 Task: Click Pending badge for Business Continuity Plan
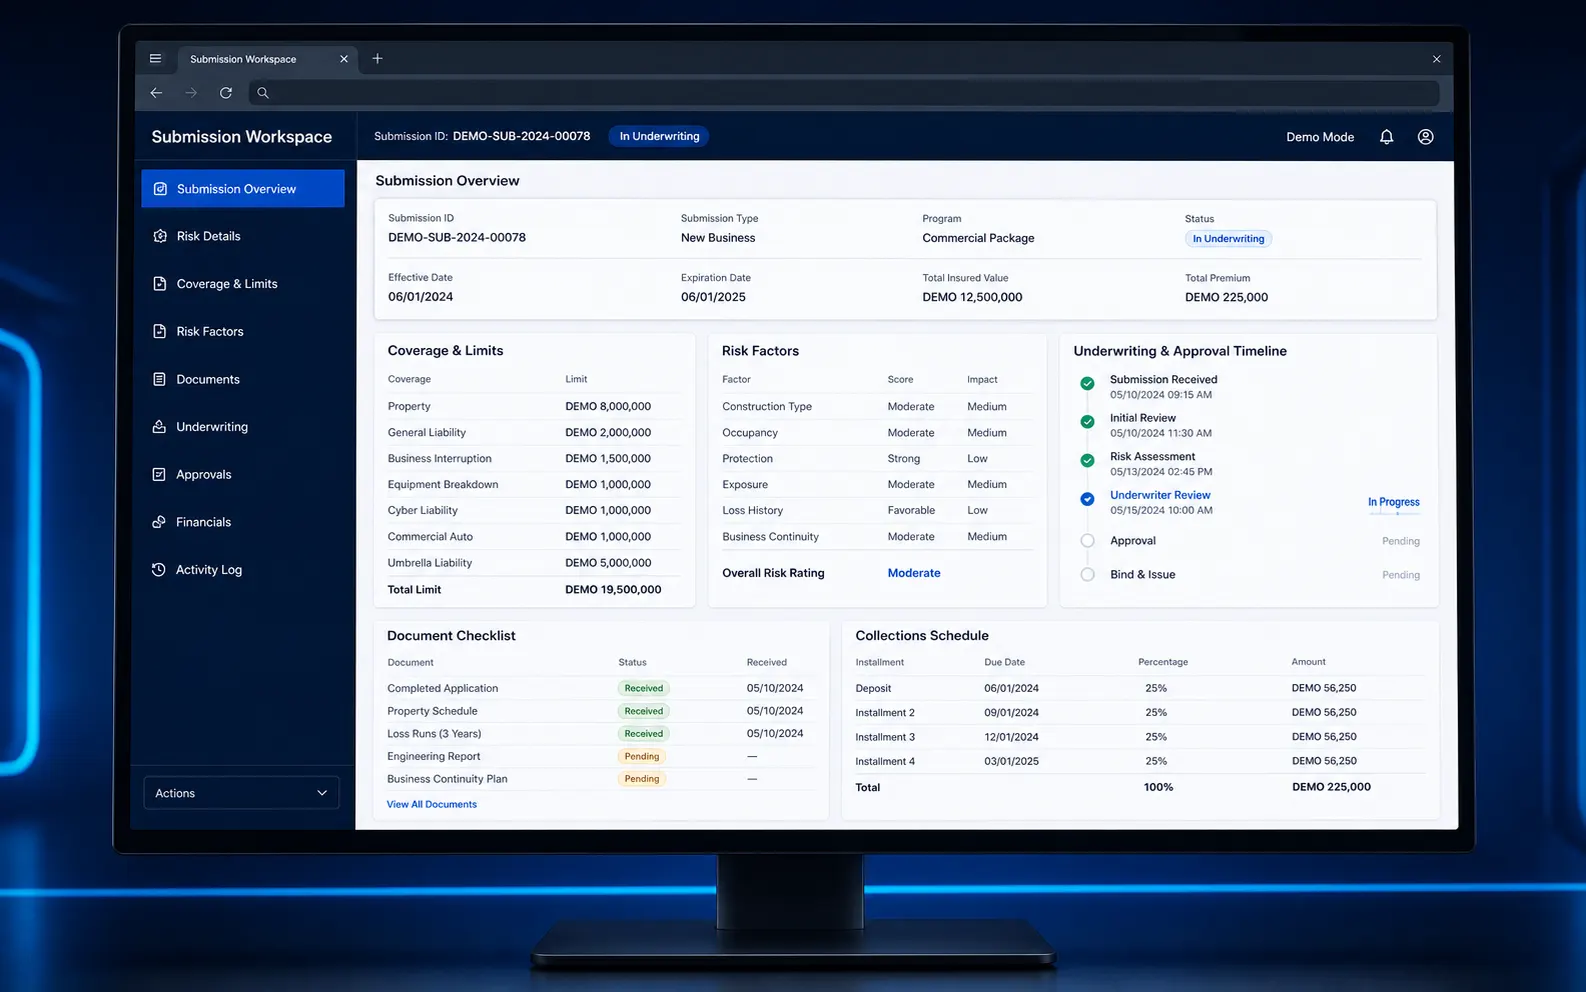coord(642,779)
